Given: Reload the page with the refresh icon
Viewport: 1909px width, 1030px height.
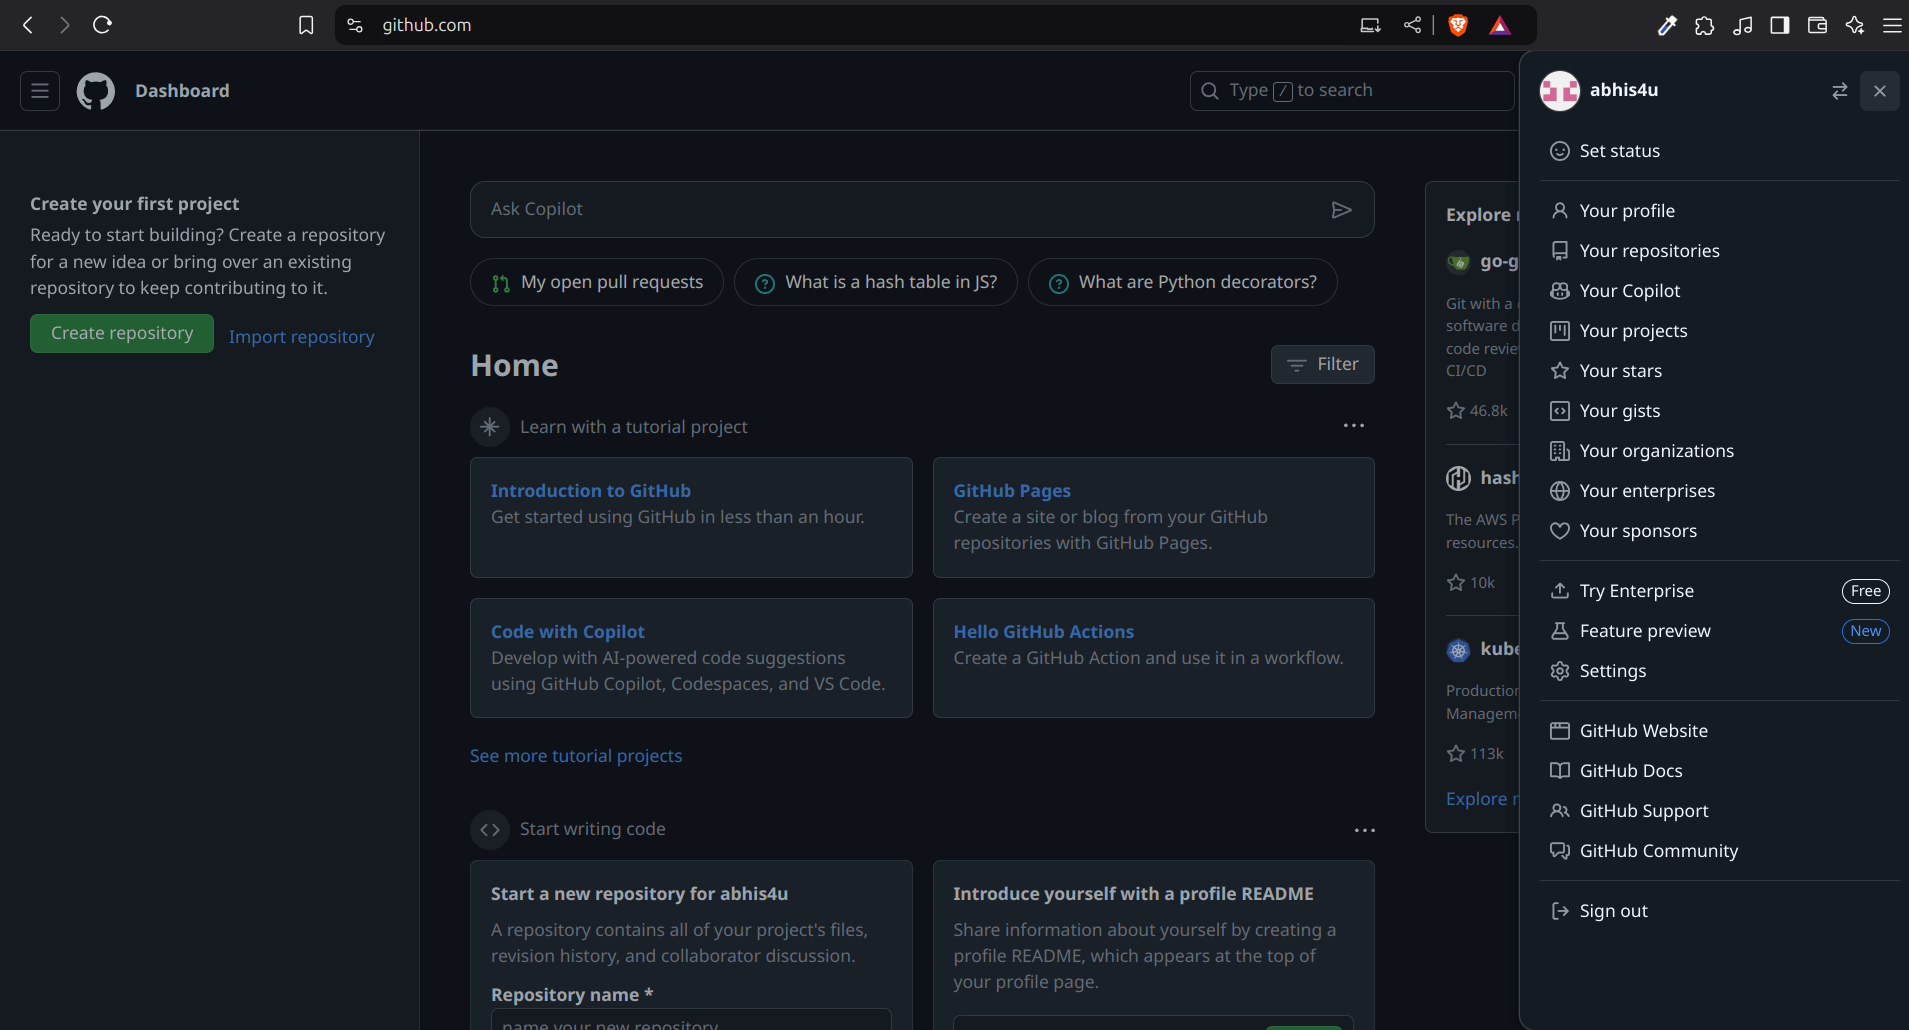Looking at the screenshot, I should pos(102,25).
